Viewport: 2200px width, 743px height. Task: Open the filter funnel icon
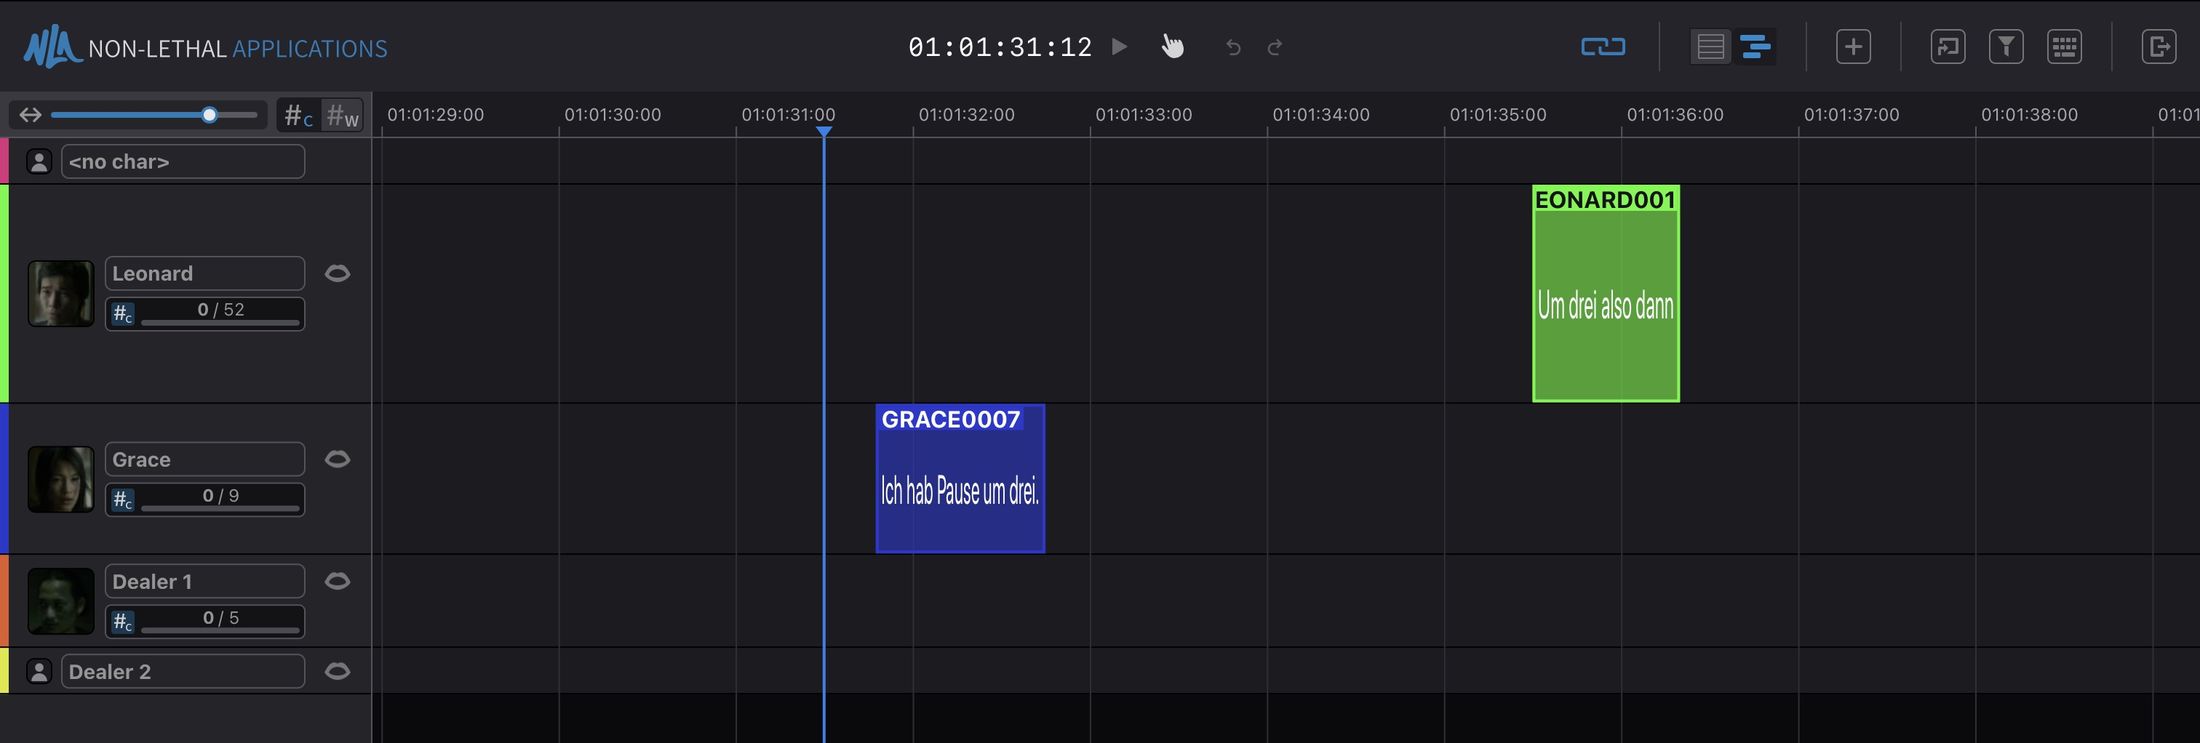tap(2006, 47)
